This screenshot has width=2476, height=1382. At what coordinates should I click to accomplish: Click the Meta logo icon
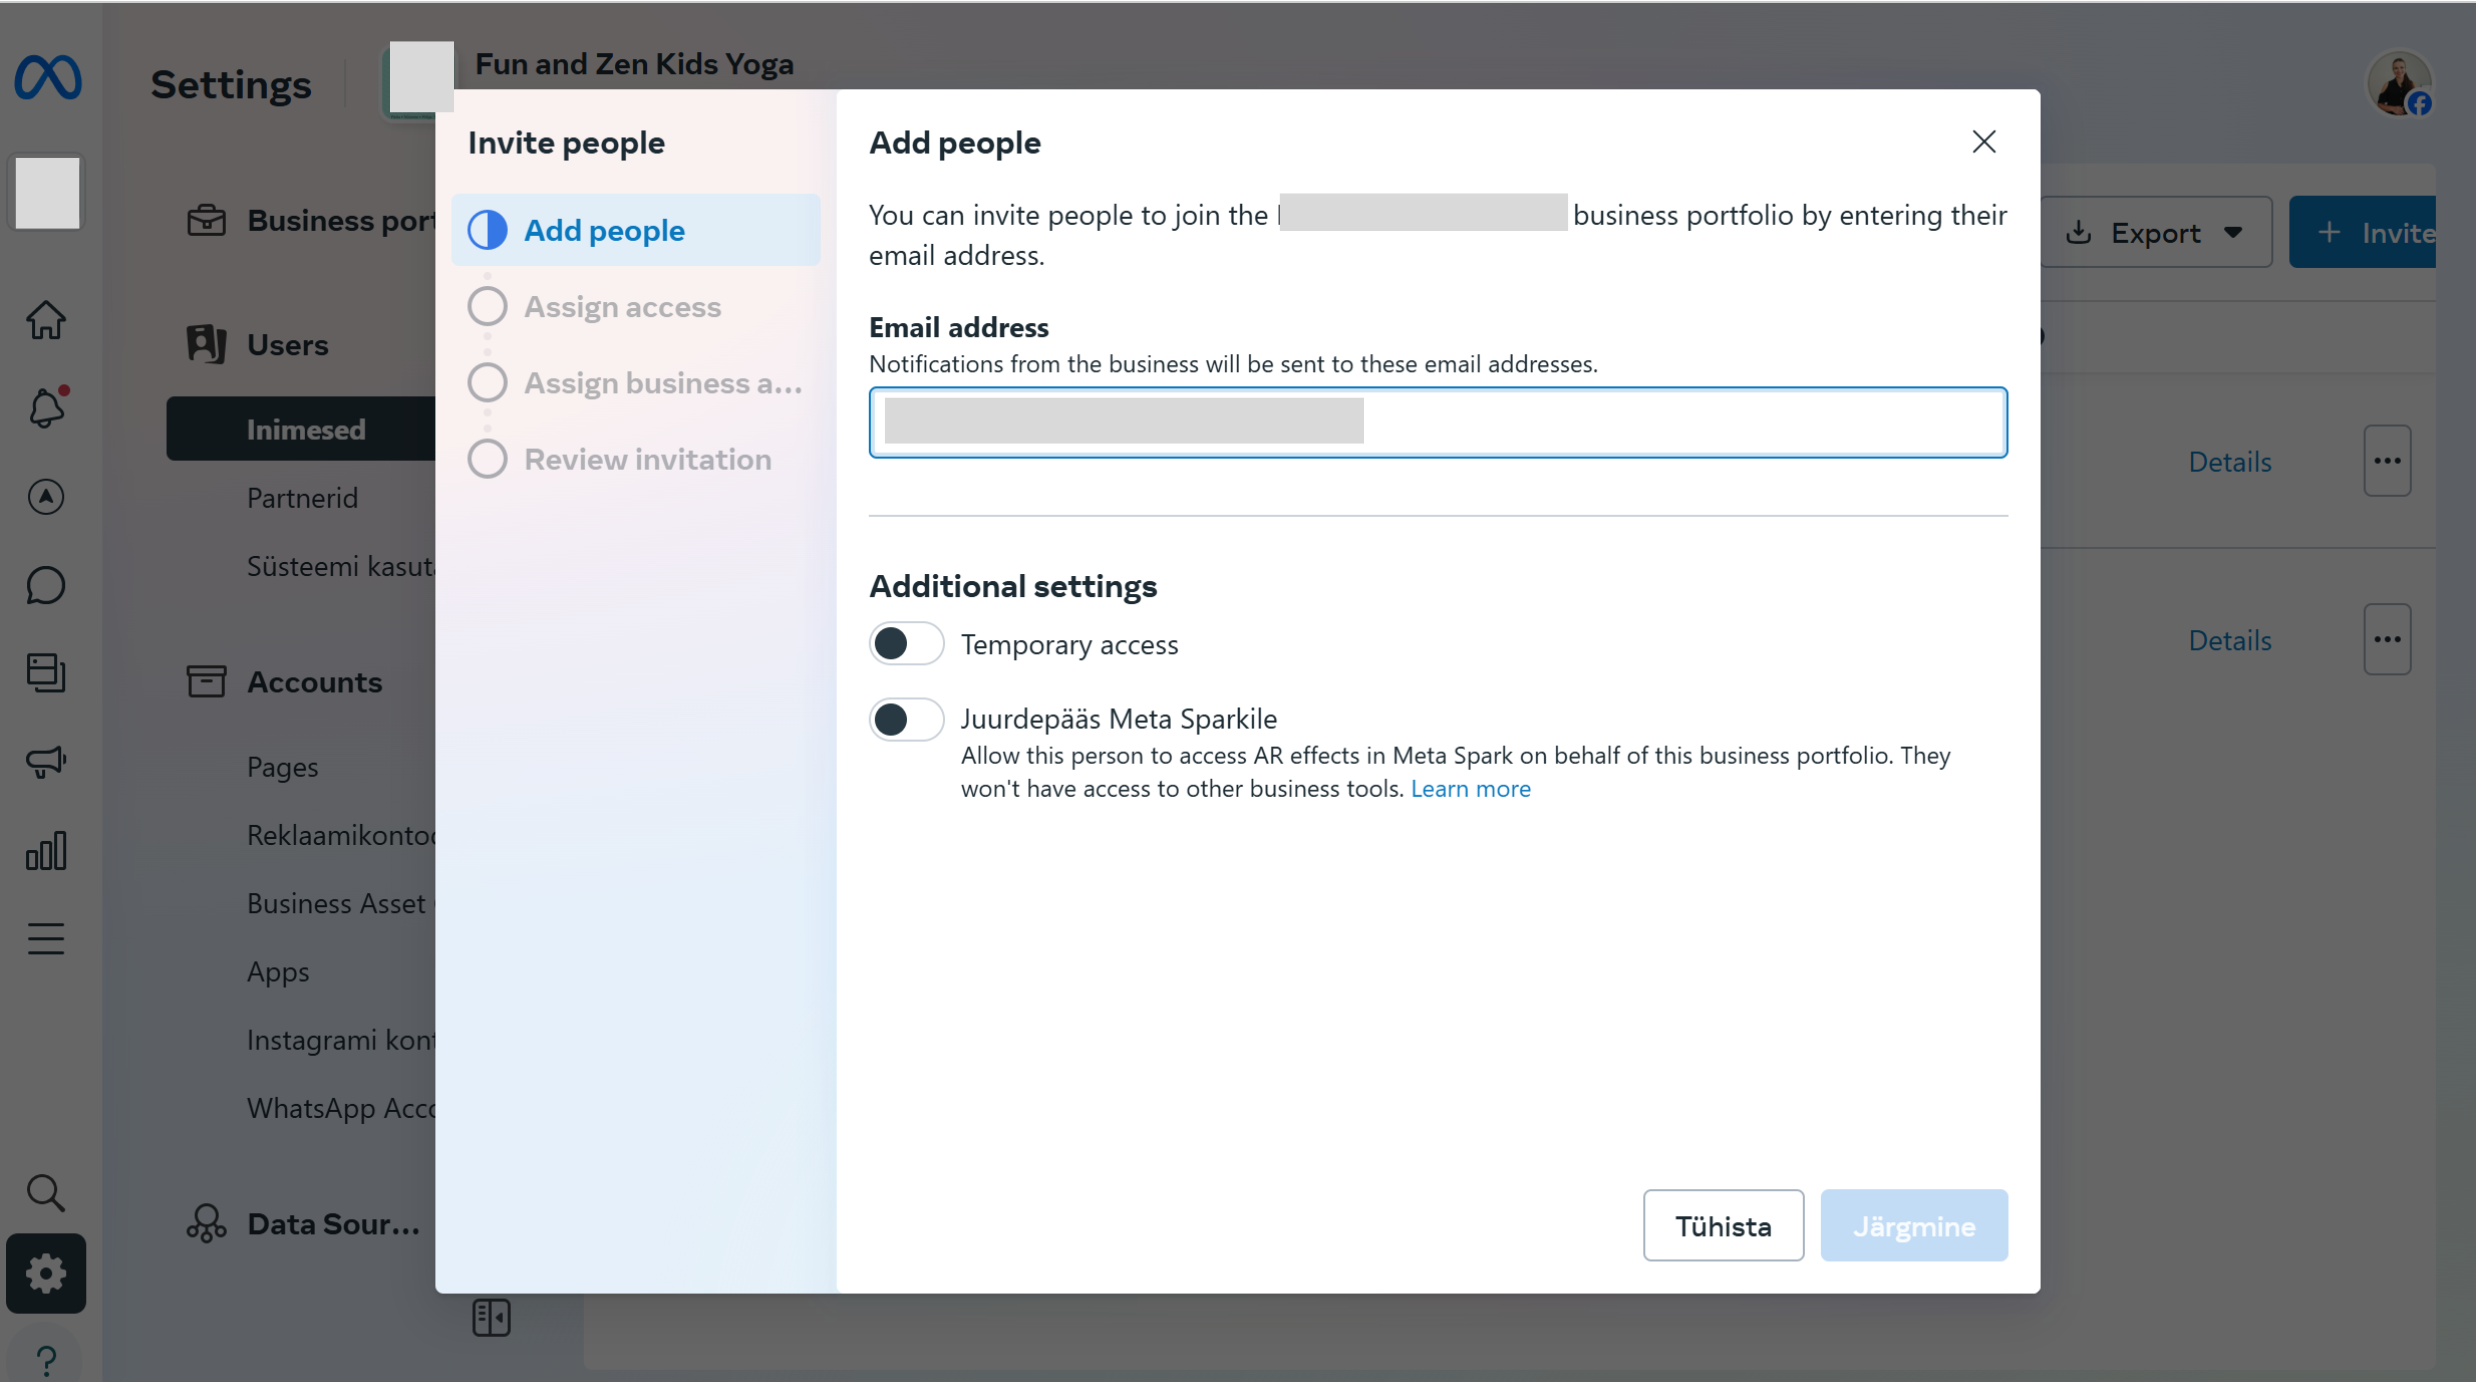[47, 78]
